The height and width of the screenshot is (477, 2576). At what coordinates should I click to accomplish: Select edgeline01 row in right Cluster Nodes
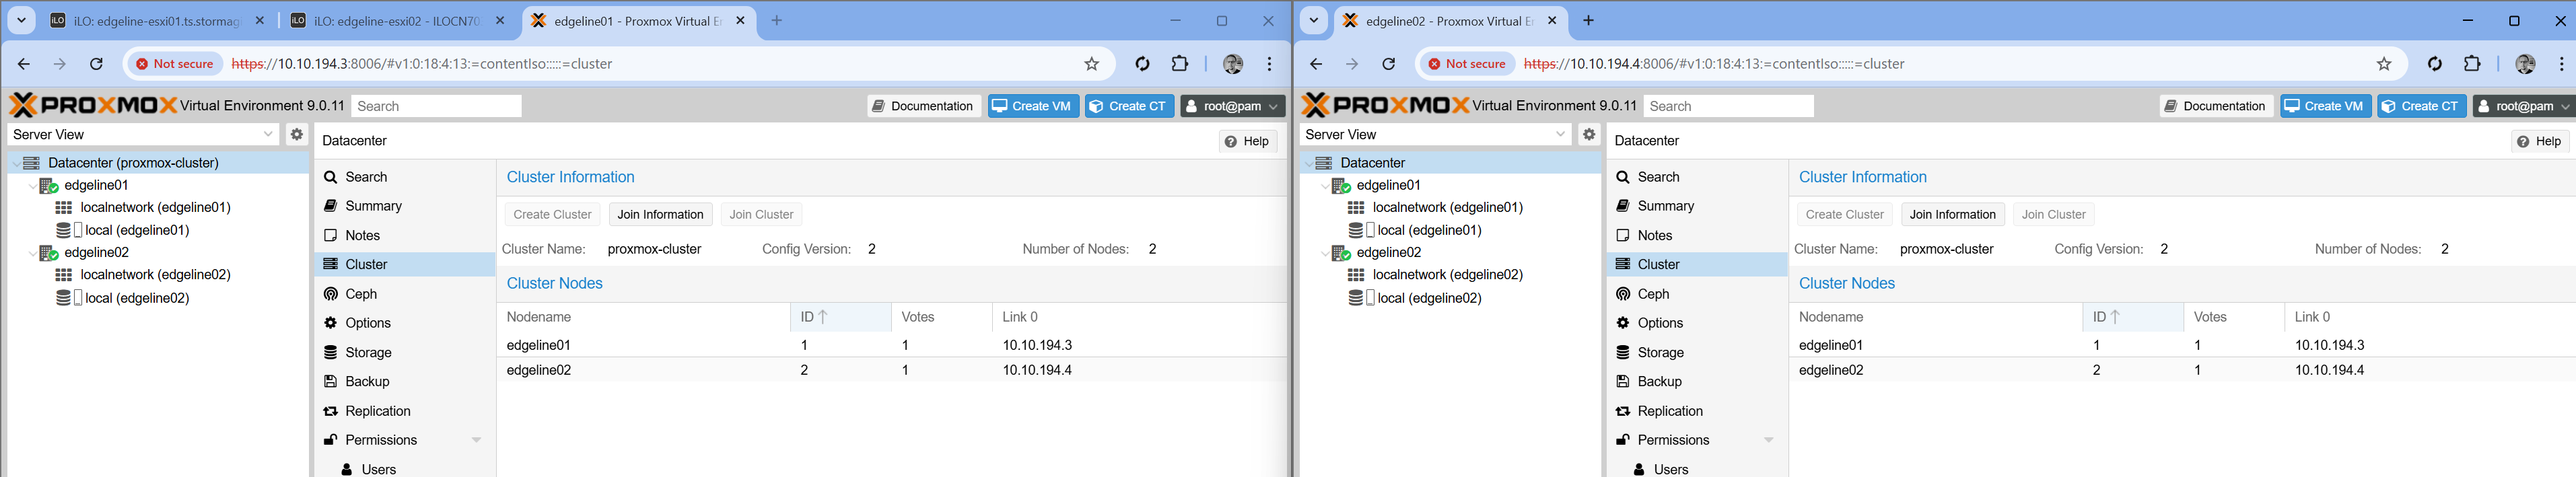[x=2183, y=345]
